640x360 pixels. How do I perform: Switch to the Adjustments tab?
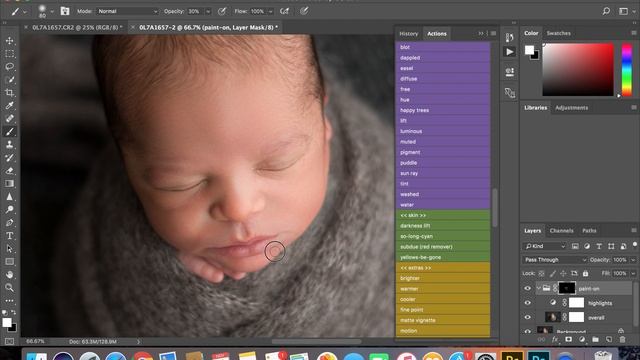pos(571,108)
